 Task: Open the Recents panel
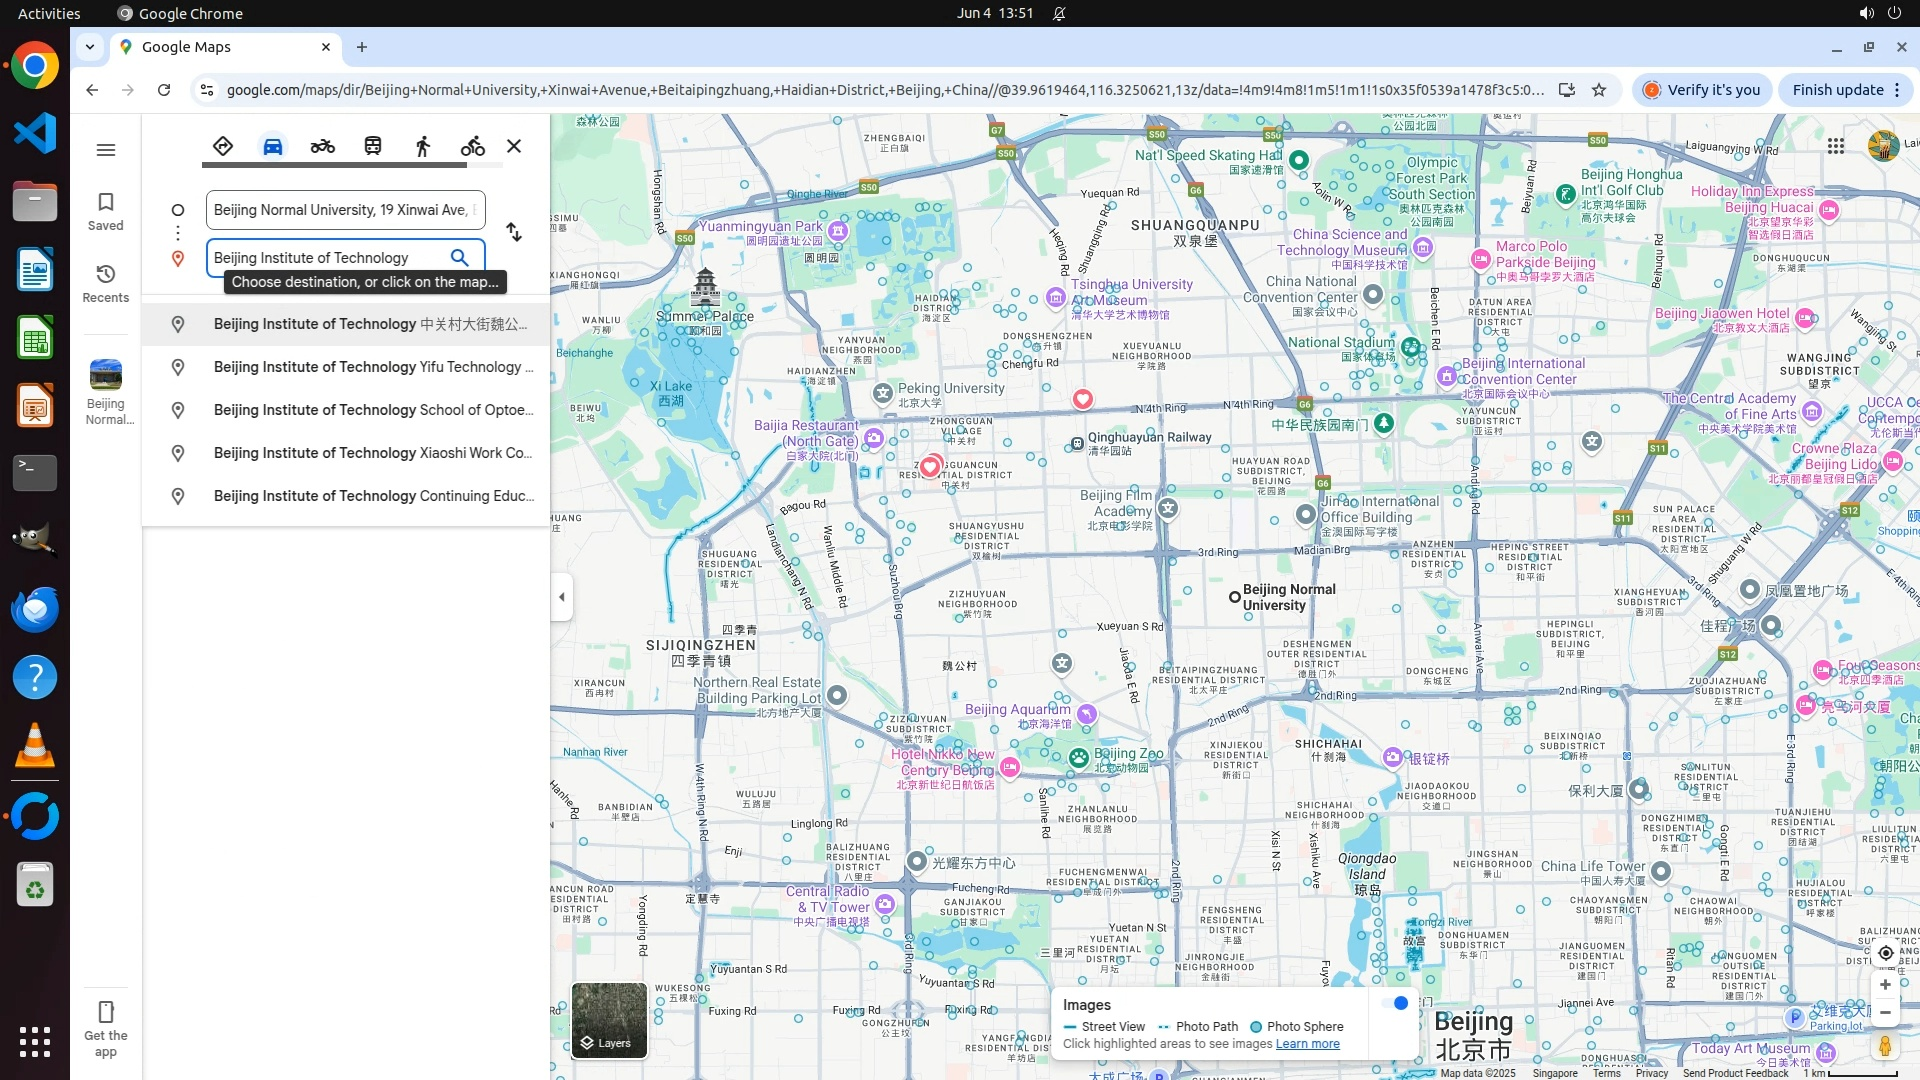105,283
